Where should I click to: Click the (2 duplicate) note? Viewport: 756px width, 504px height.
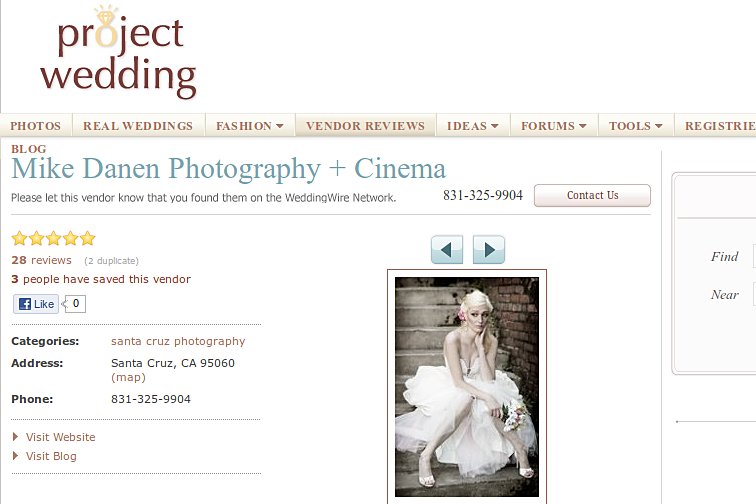point(111,261)
